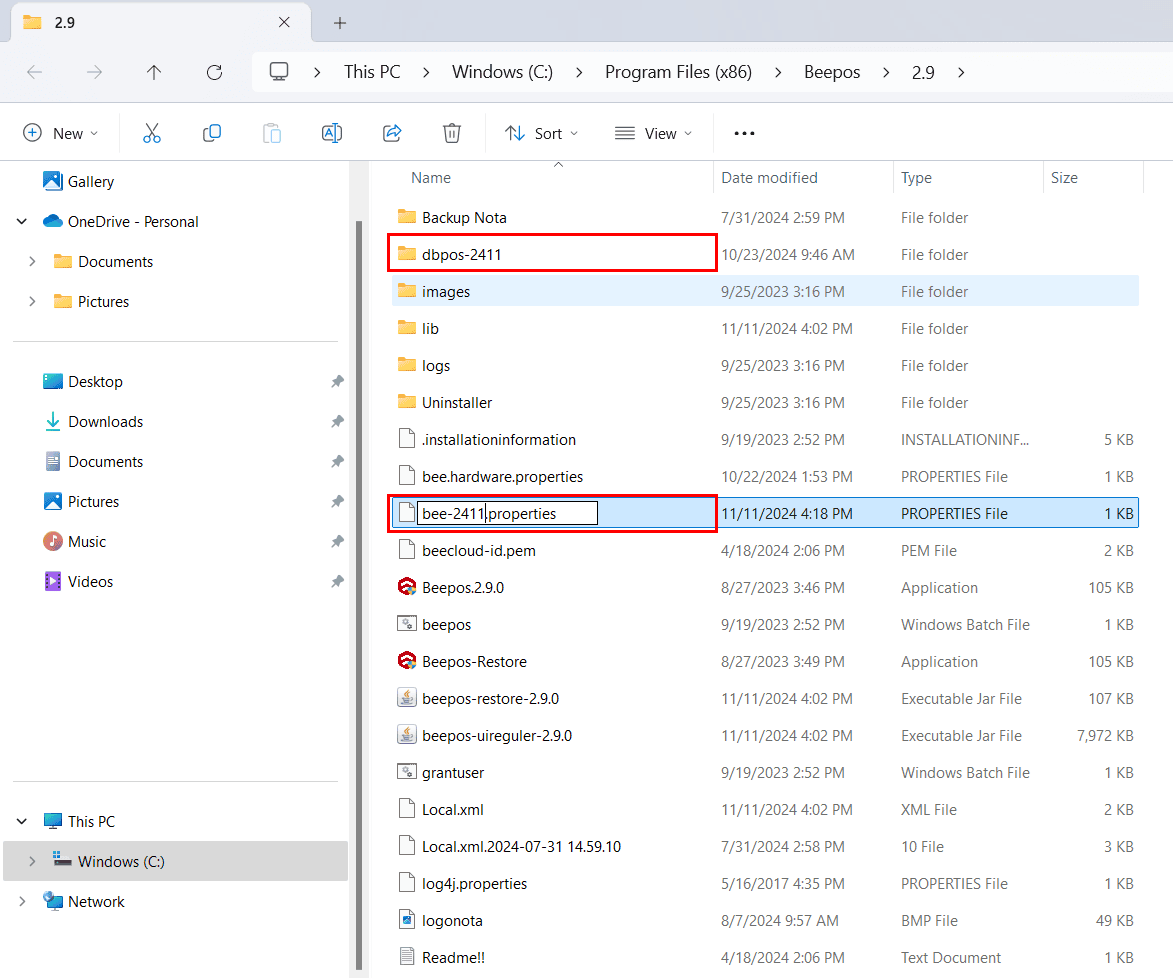This screenshot has height=978, width=1173.
Task: Open Music in quick access
Action: [x=74, y=542]
